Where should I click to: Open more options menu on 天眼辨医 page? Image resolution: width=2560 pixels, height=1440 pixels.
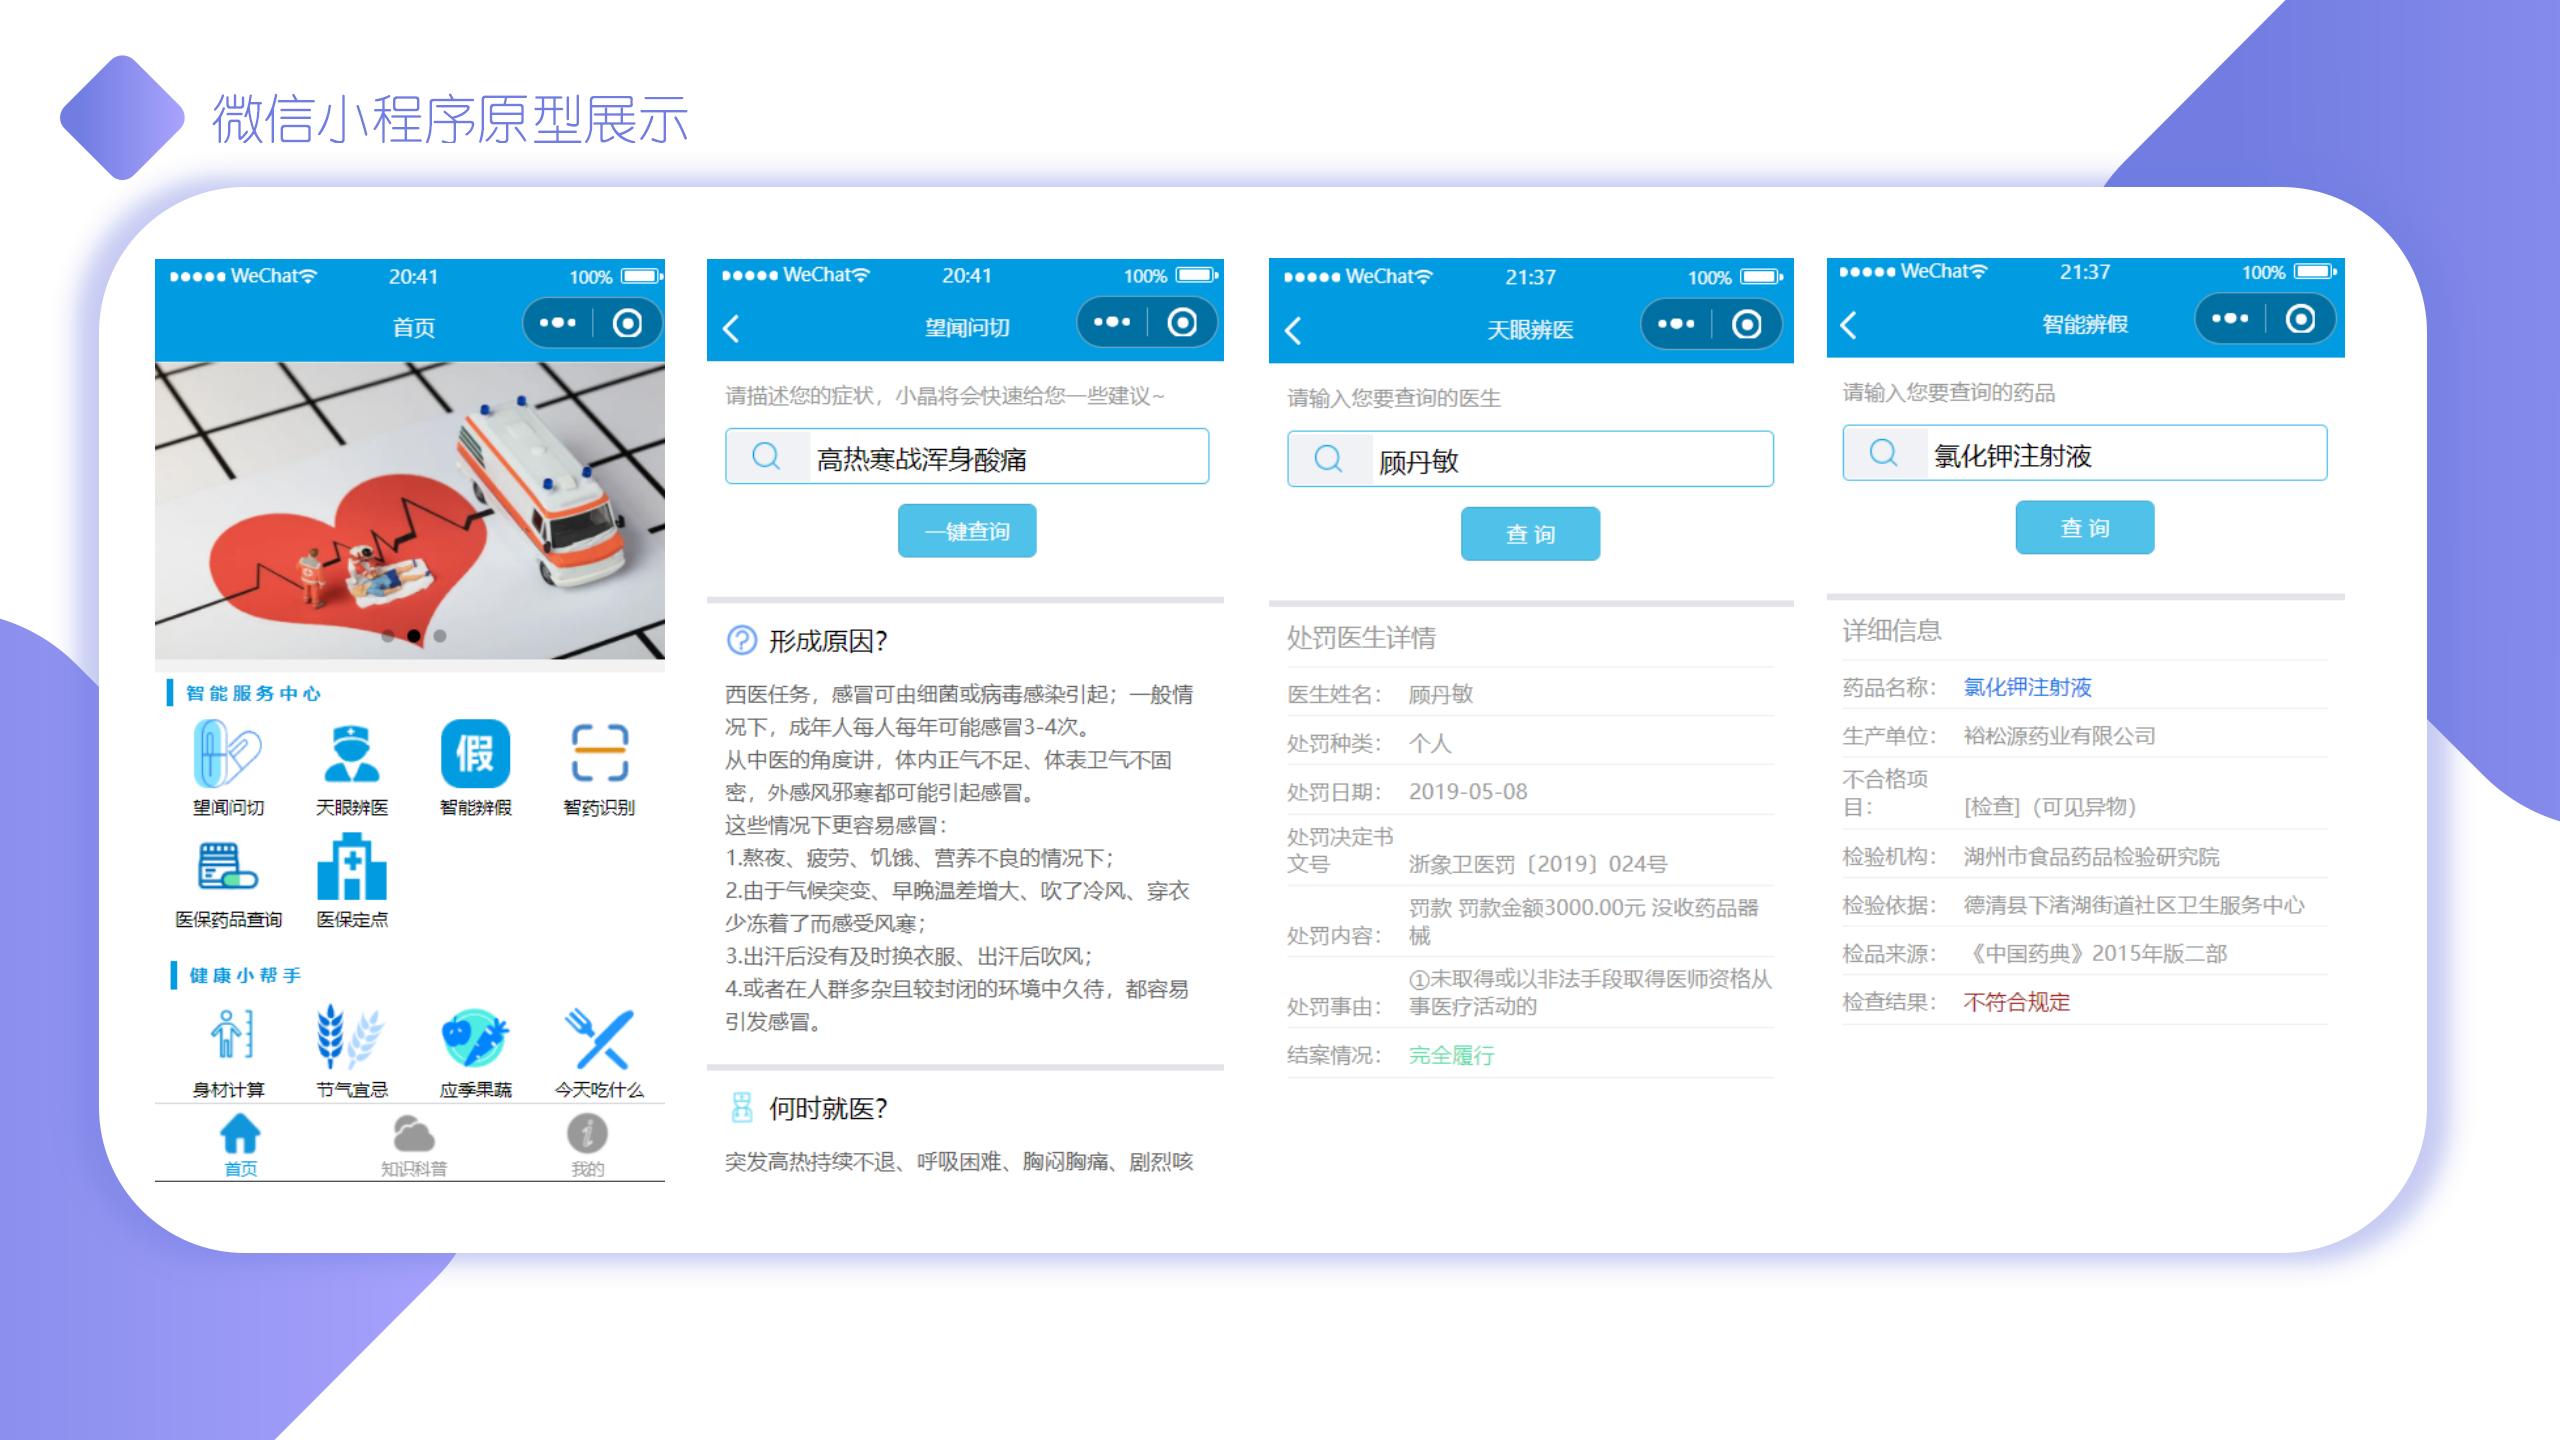(x=1676, y=324)
